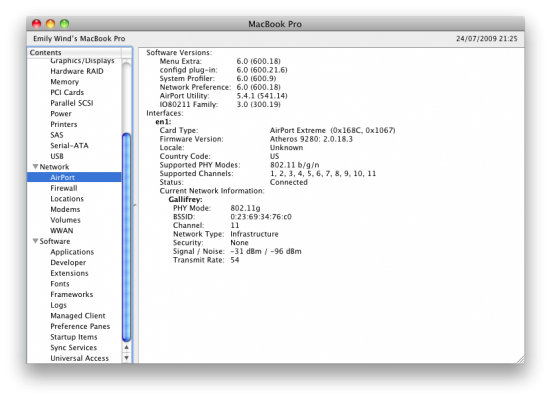Click the blue sidebar scrollbar thumb
Image resolution: width=551 pixels, height=400 pixels.
click(x=127, y=237)
